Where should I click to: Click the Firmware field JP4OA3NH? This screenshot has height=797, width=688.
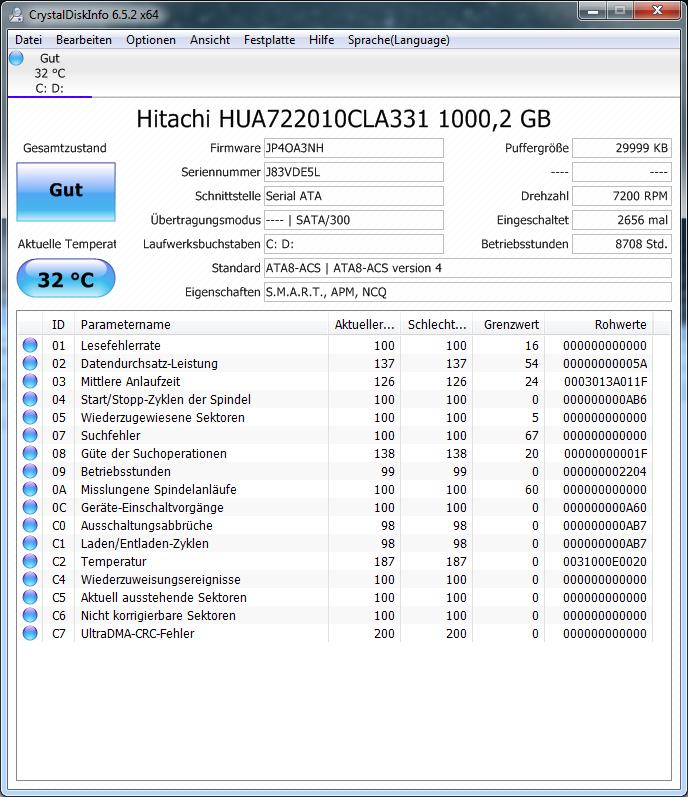click(354, 148)
